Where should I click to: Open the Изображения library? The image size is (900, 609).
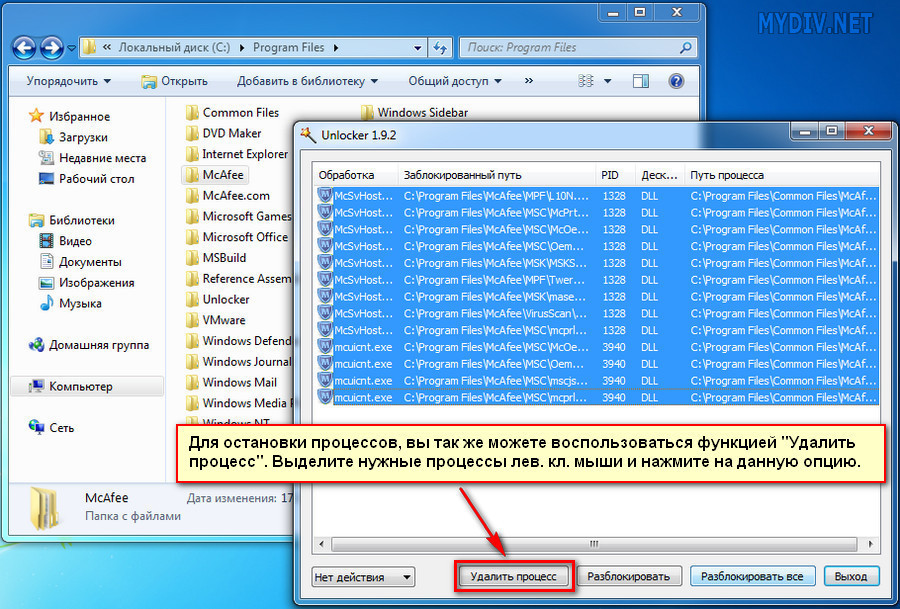tap(87, 282)
